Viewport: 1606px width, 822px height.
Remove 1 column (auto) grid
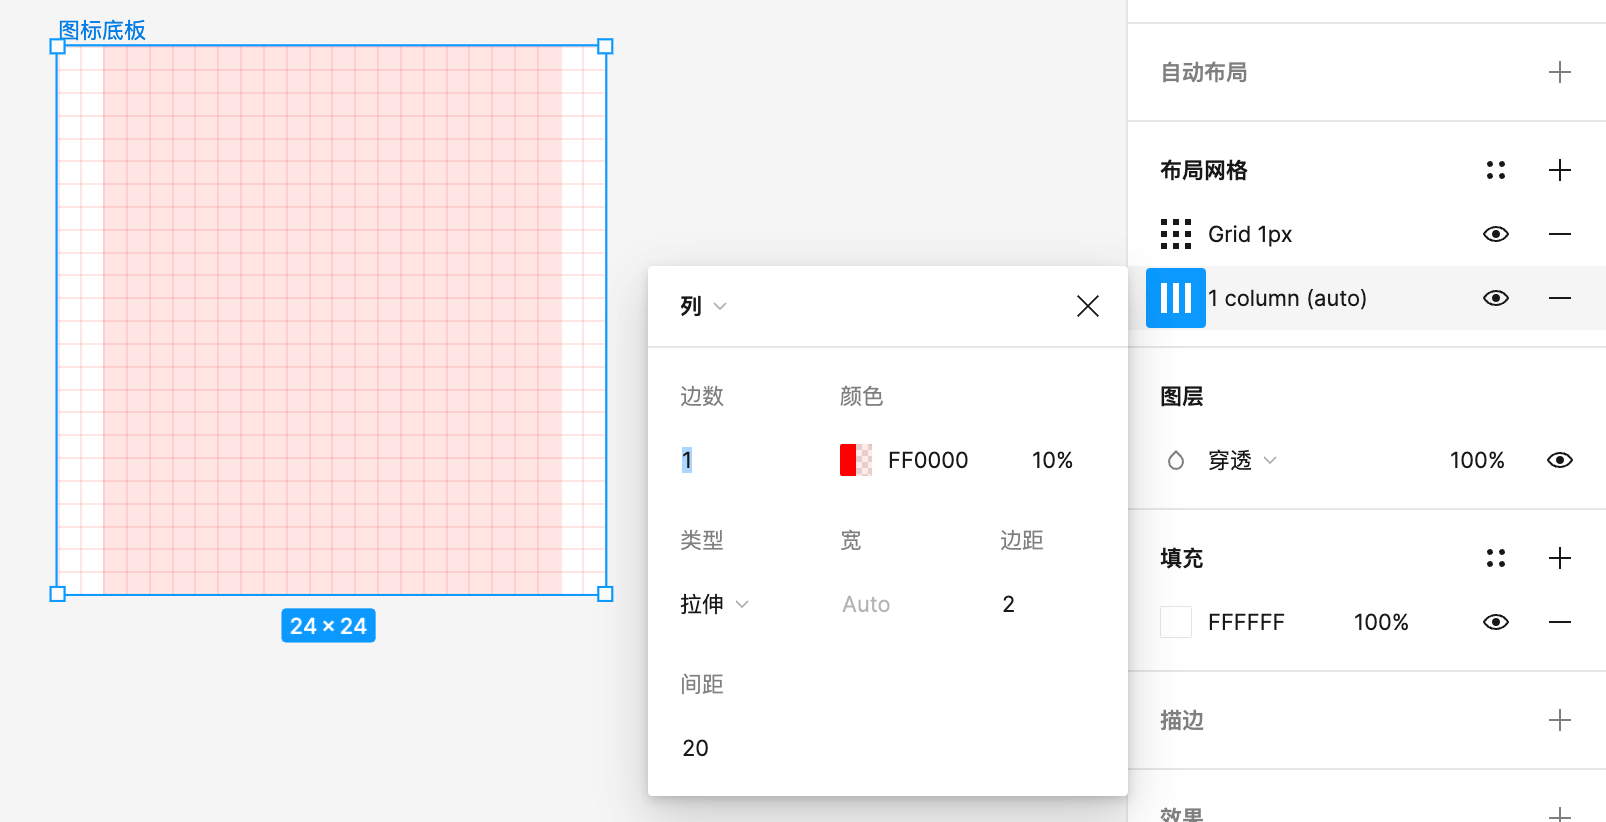point(1559,298)
